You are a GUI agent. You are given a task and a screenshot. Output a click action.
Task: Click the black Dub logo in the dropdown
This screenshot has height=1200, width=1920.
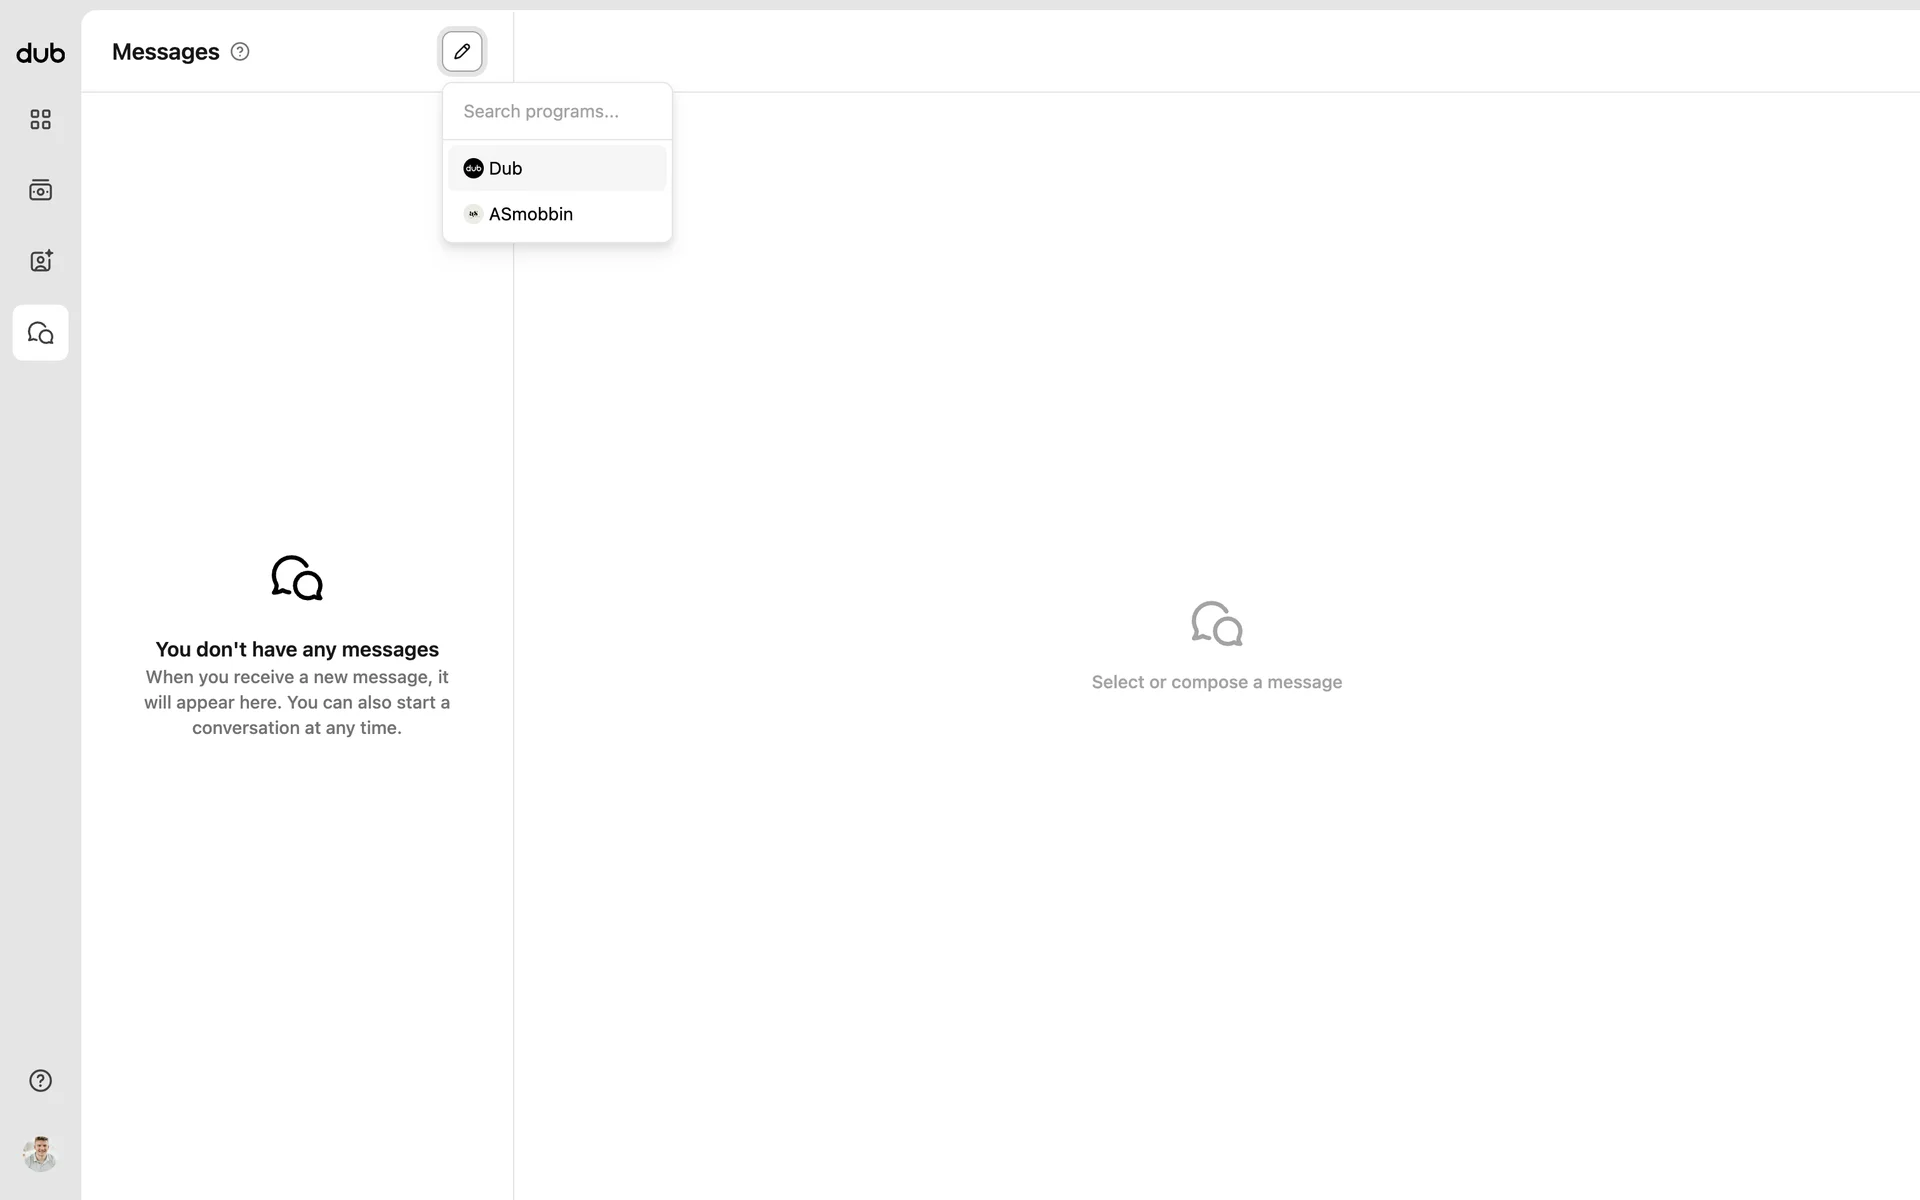pyautogui.click(x=473, y=168)
